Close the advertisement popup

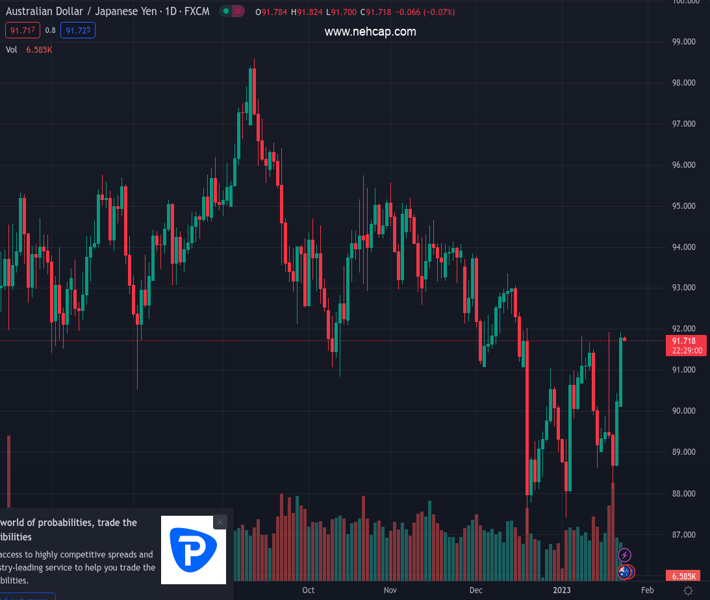point(220,522)
